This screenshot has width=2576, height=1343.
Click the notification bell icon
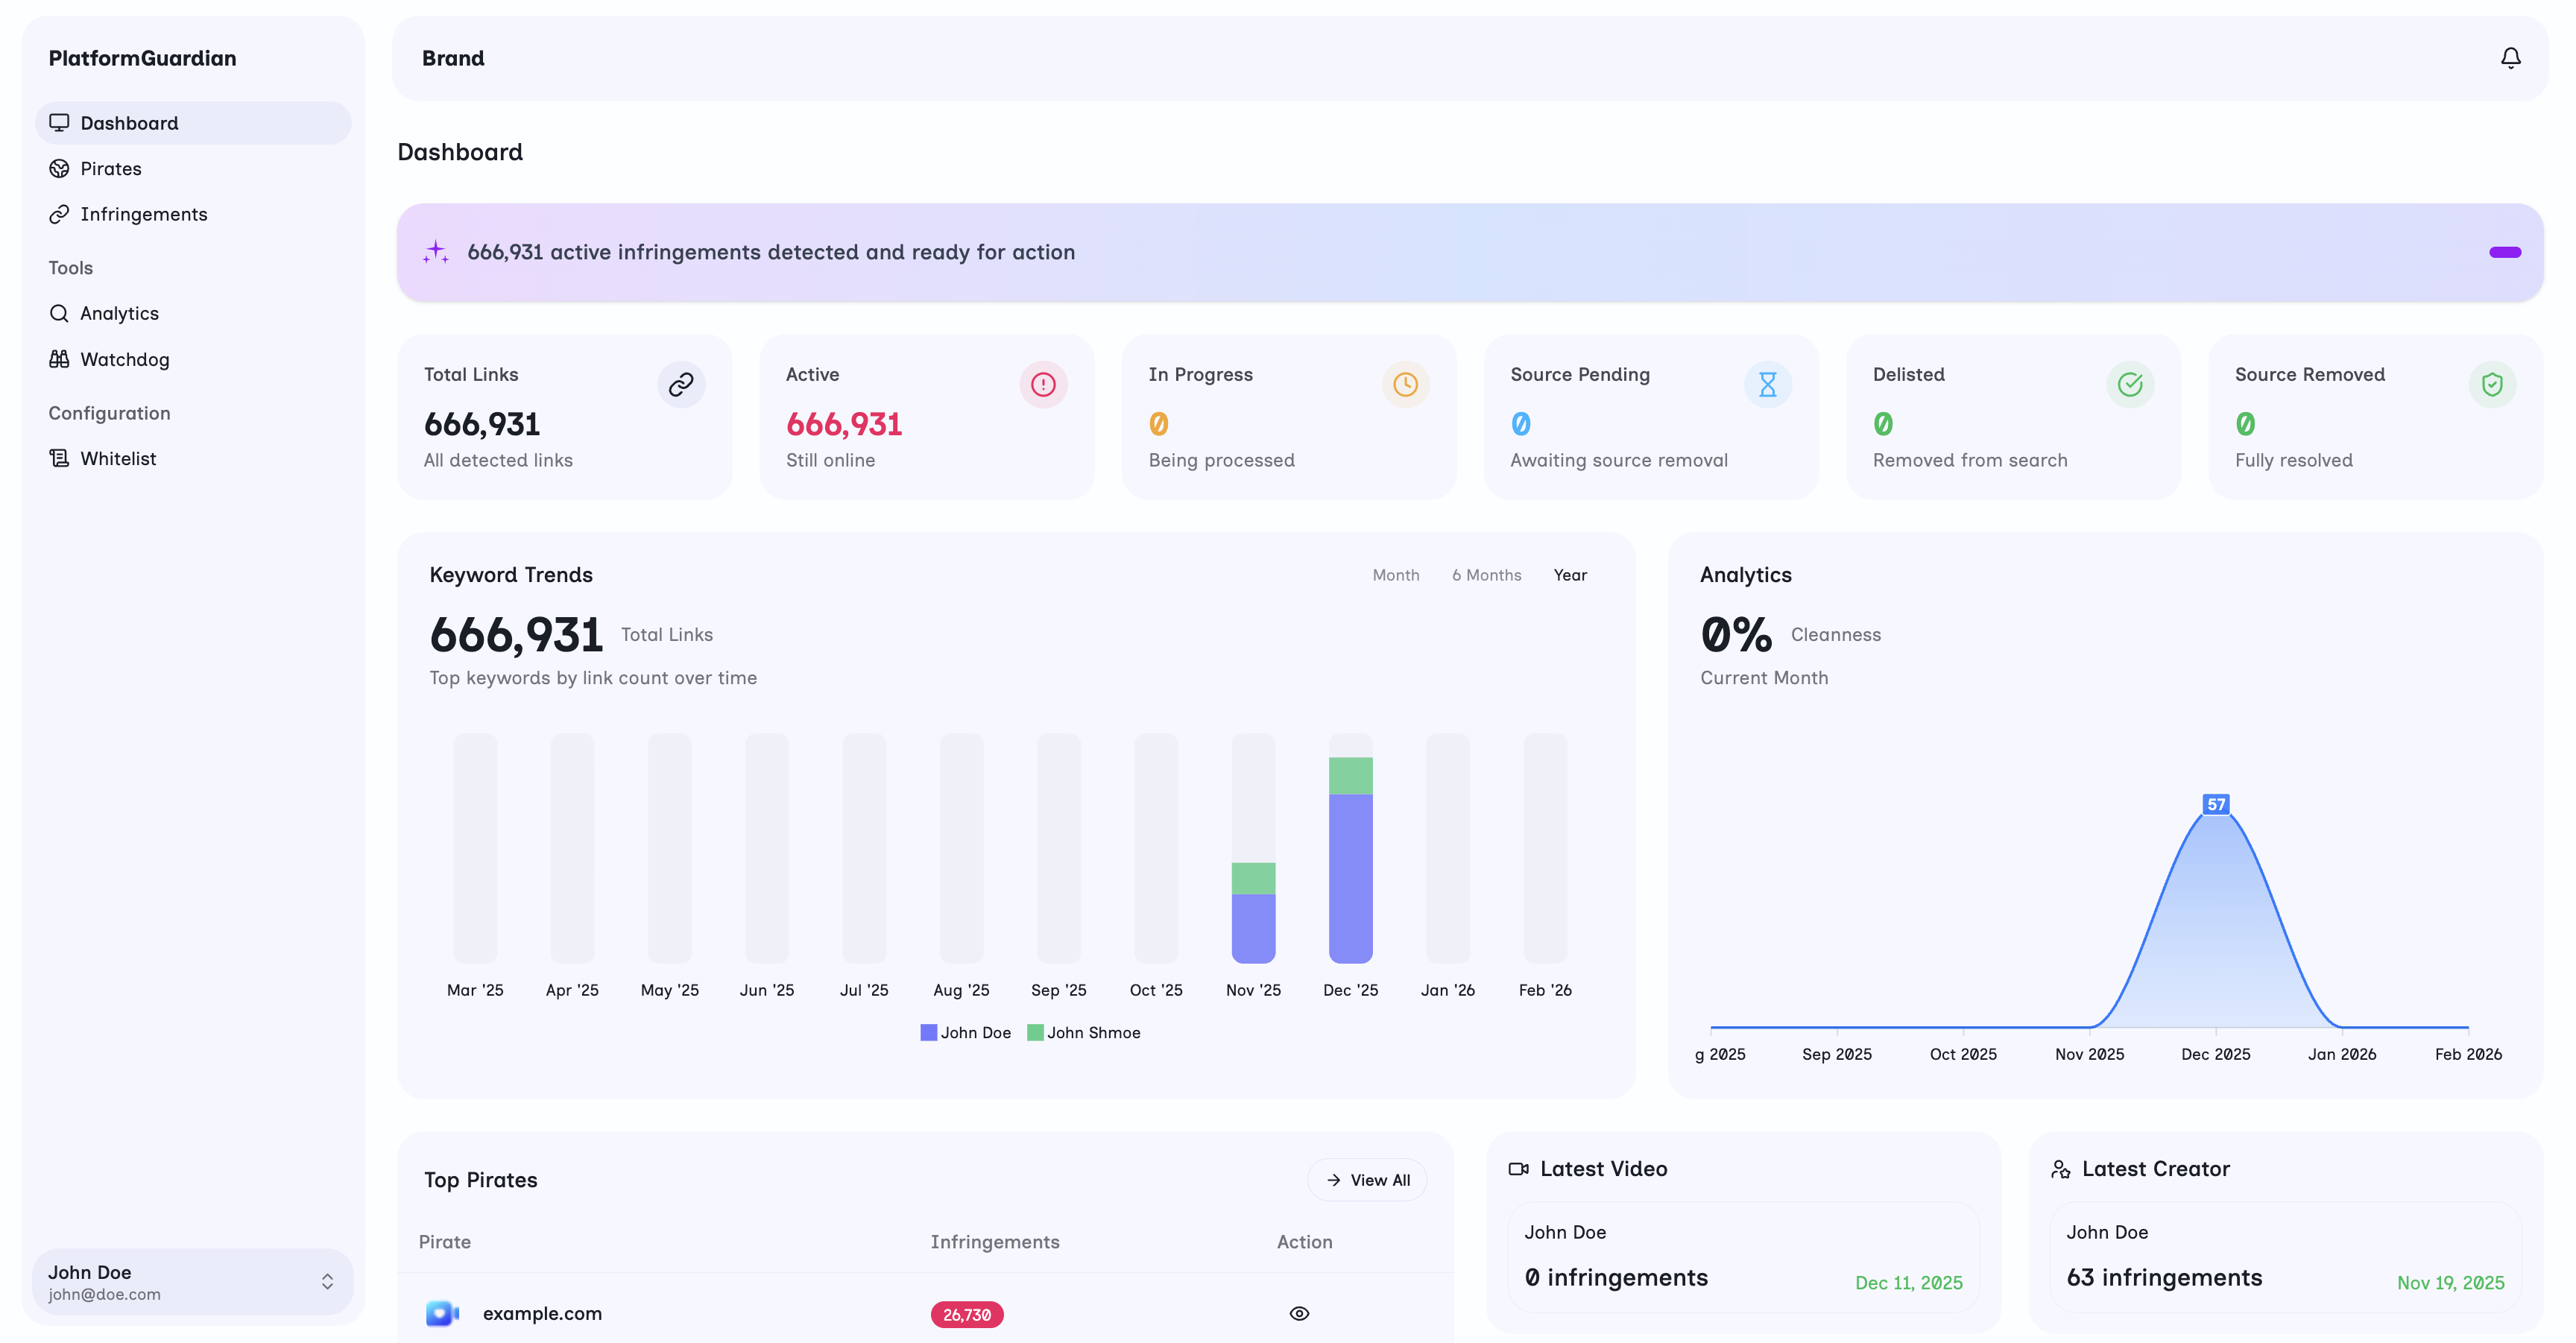click(x=2511, y=57)
